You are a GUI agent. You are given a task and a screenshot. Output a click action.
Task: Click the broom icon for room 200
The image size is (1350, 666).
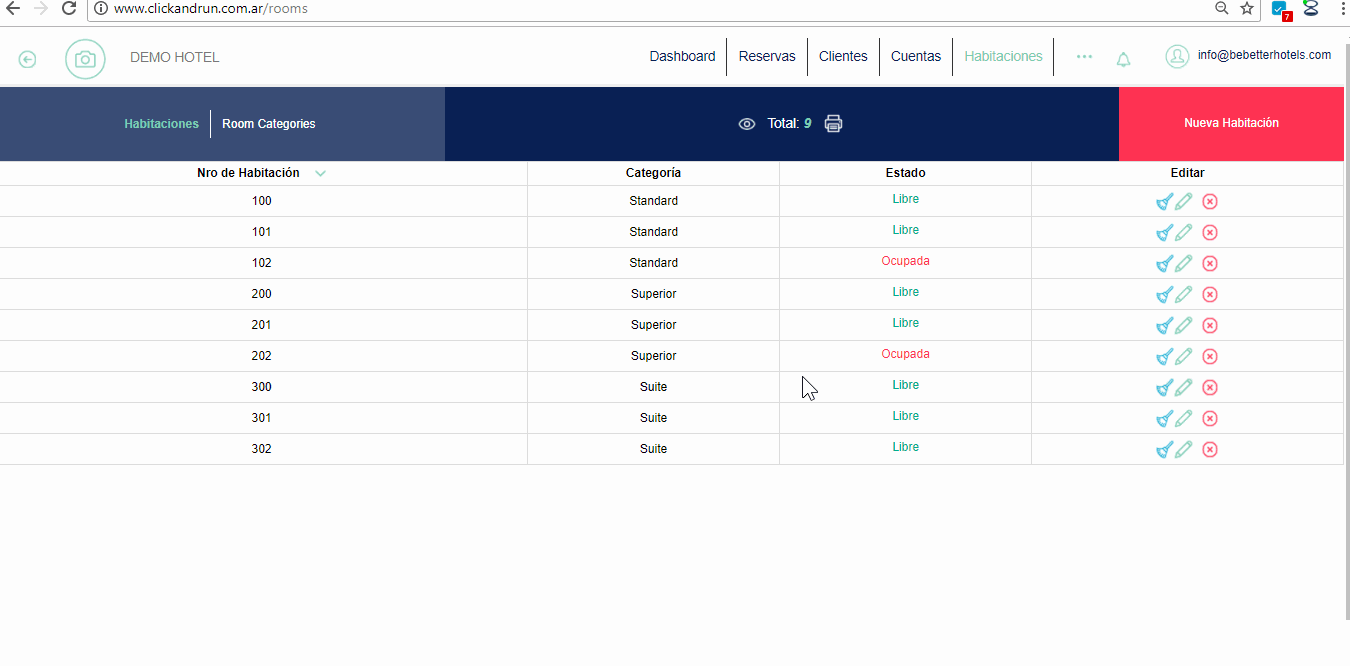(1164, 295)
